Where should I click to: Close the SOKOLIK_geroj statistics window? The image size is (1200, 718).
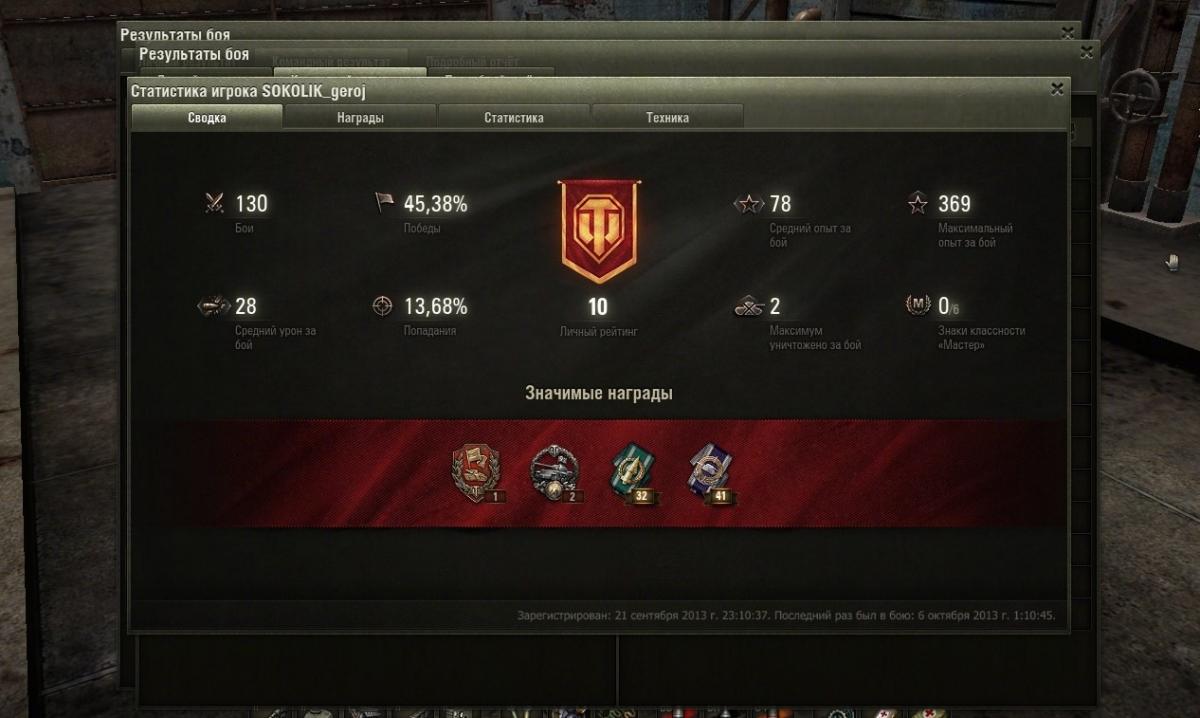point(1057,89)
